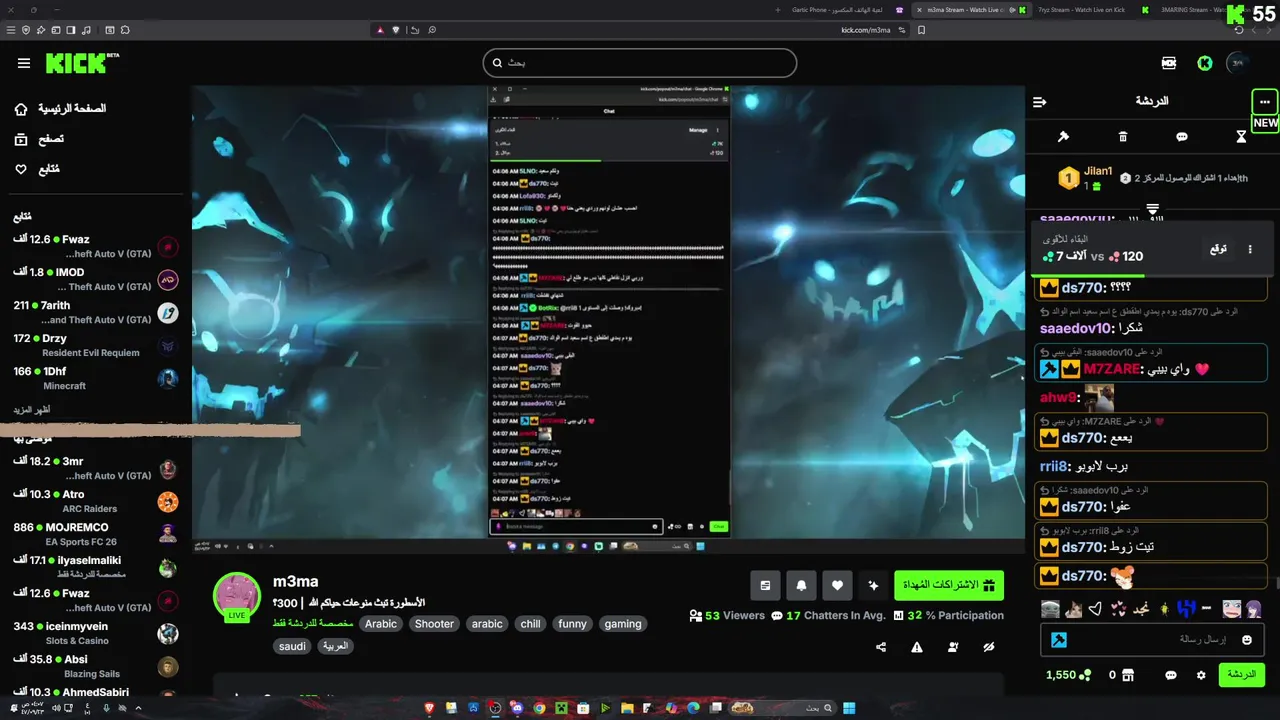Open MOJREMCO EA Sports FC 26 channel
The width and height of the screenshot is (1280, 720).
point(96,534)
